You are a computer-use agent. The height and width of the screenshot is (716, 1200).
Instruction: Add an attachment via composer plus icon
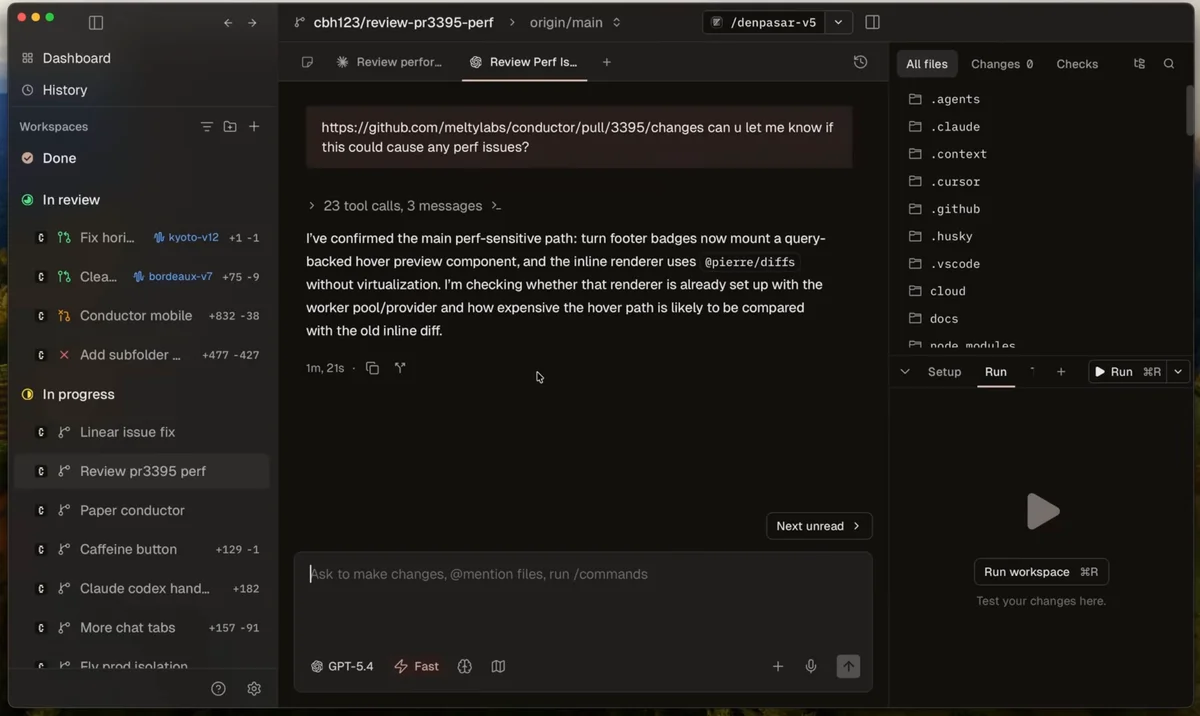pos(778,666)
